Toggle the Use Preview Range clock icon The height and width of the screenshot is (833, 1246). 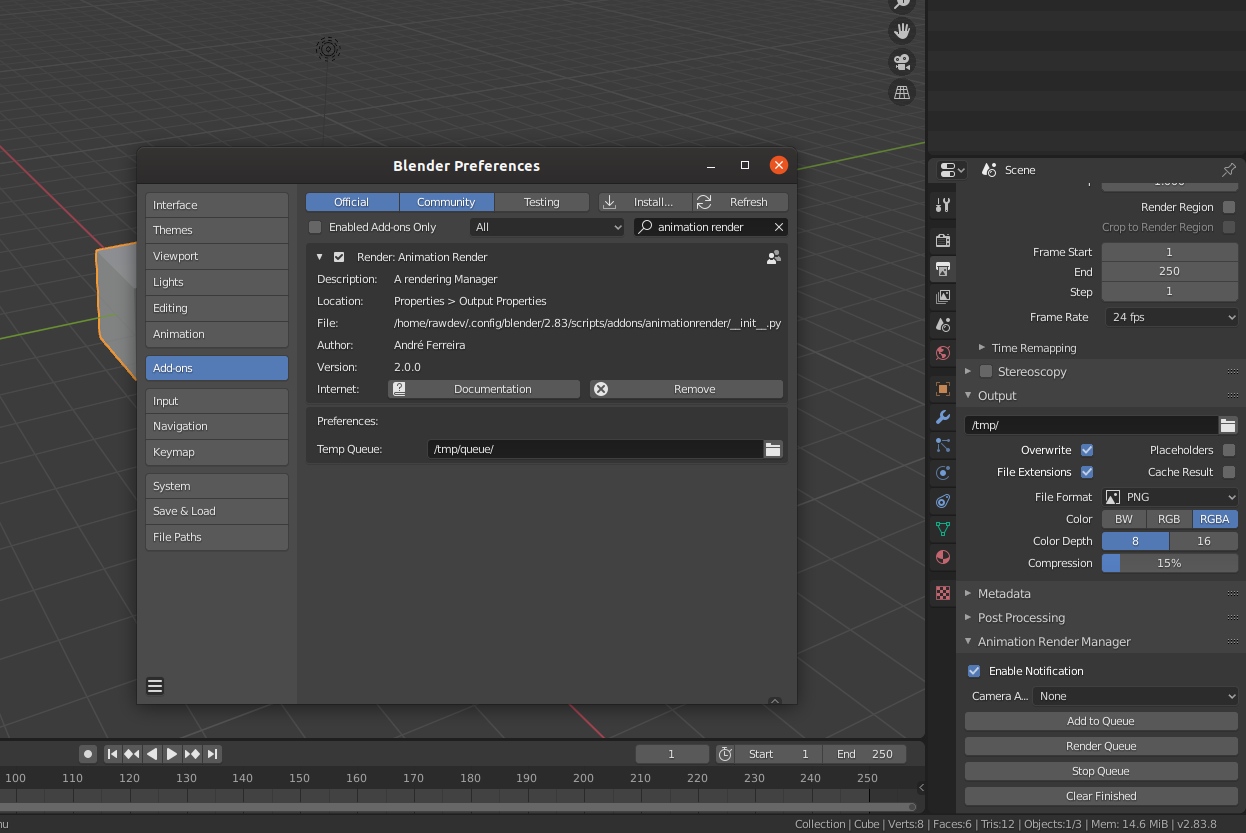pos(726,754)
